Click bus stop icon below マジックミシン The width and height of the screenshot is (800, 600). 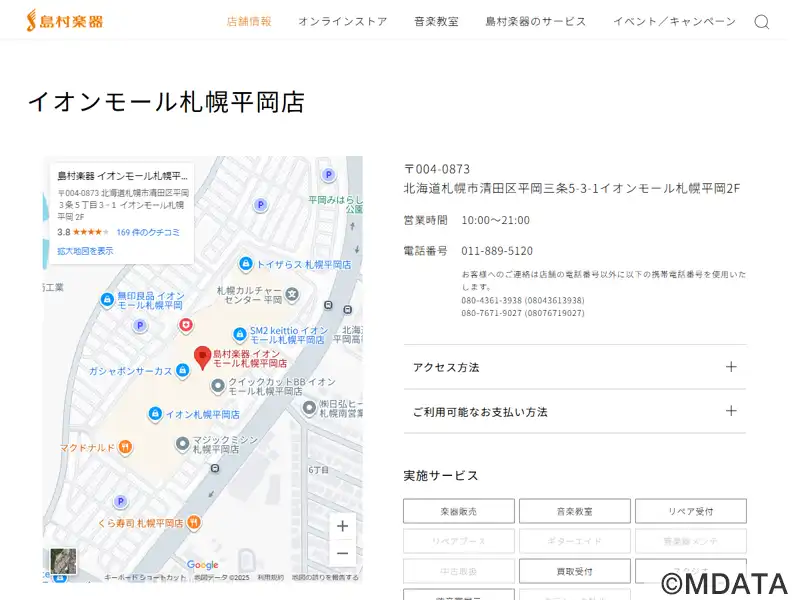[x=215, y=468]
